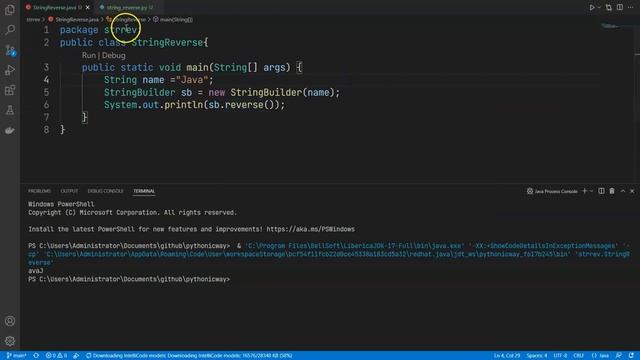The width and height of the screenshot is (640, 360).
Task: Run the Java file with play icon
Action: coord(591,7)
